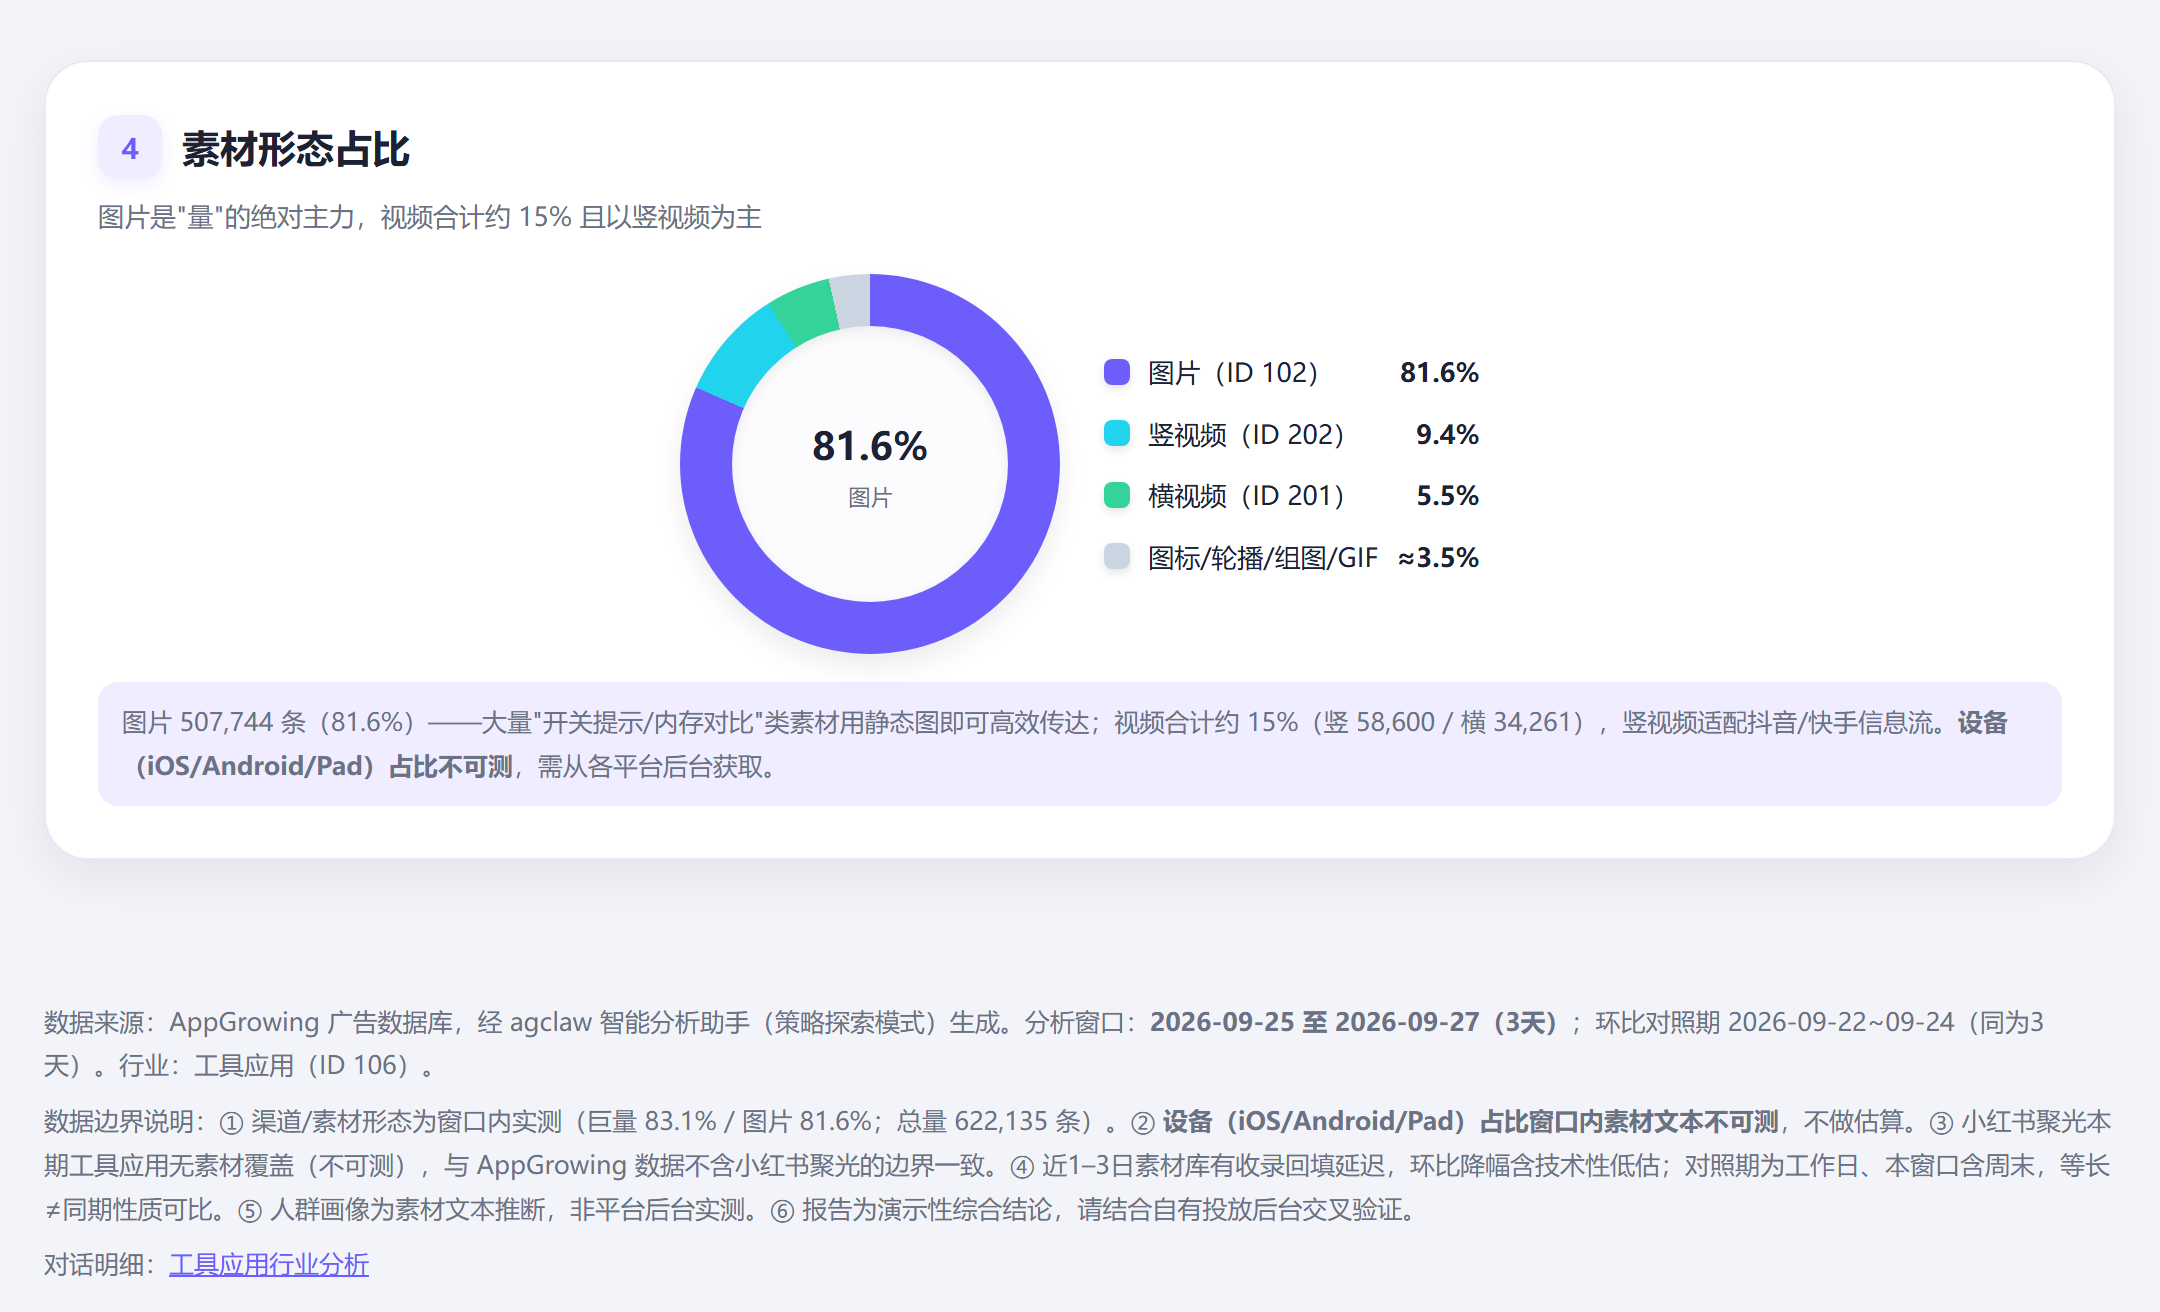
Task: Open the 工具应用行业分析 link
Action: (269, 1264)
